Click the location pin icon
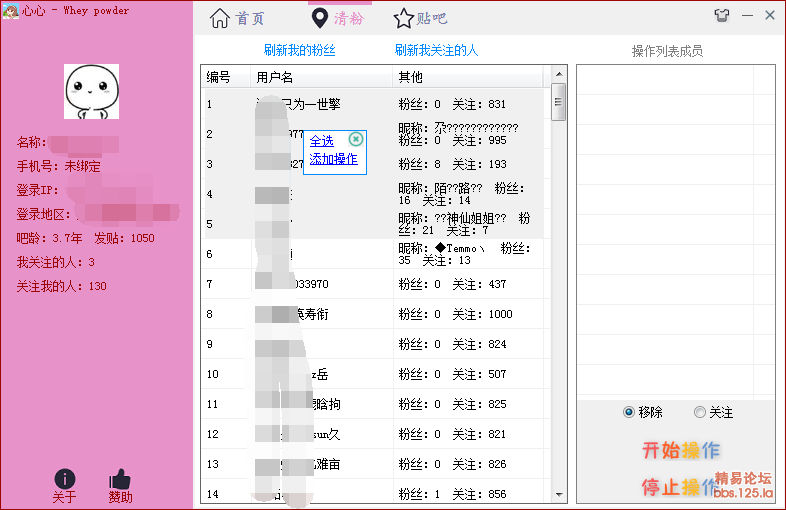The image size is (786, 510). [319, 19]
